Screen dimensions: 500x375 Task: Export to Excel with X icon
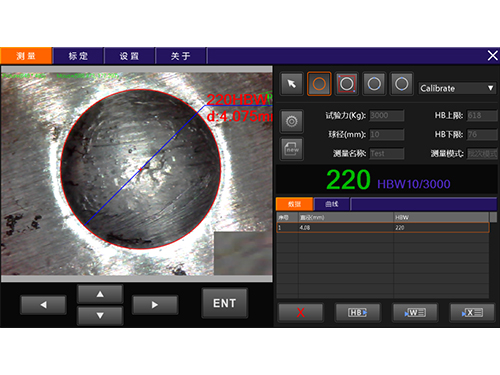pyautogui.click(x=472, y=312)
